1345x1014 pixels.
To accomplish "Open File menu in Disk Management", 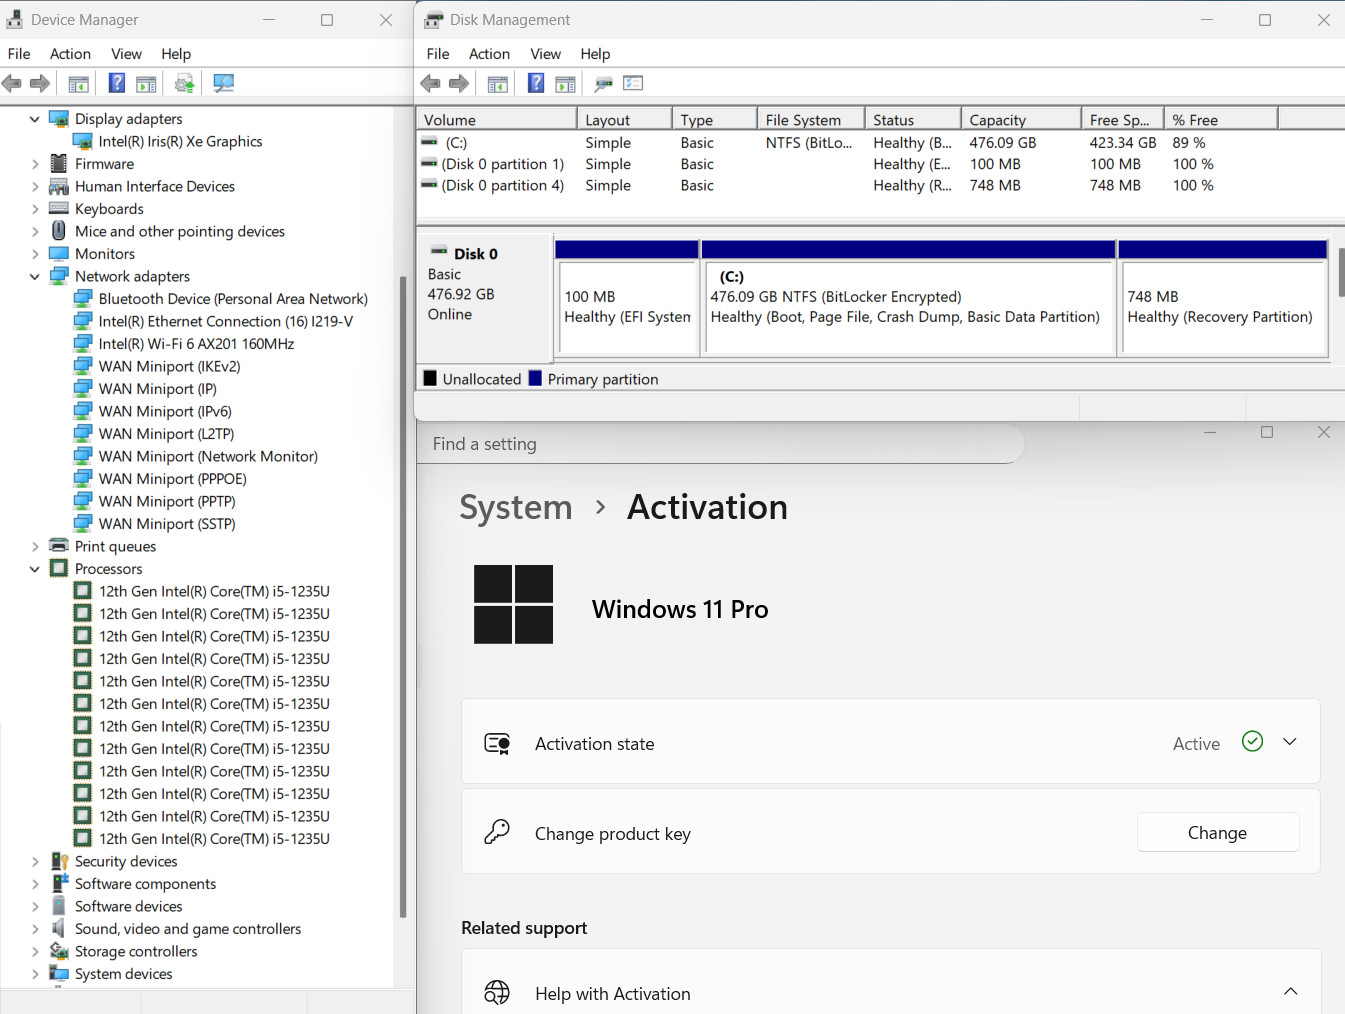I will coord(438,54).
